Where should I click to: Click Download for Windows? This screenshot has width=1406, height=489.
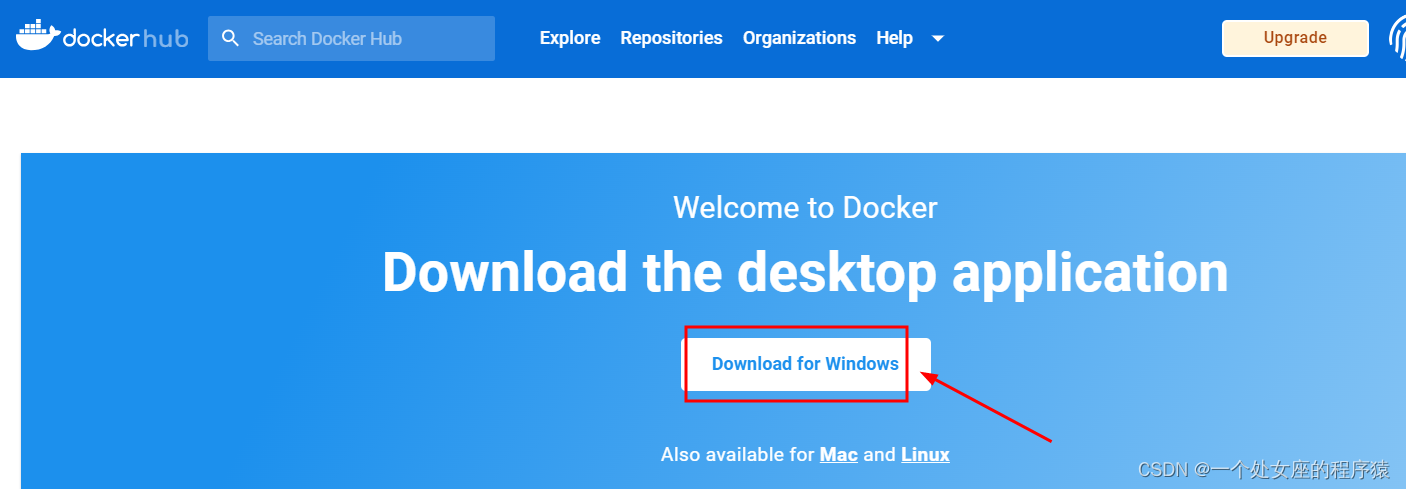click(x=806, y=364)
